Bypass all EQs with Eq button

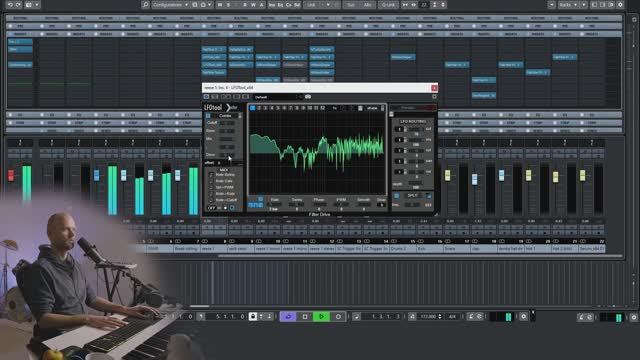pos(280,5)
